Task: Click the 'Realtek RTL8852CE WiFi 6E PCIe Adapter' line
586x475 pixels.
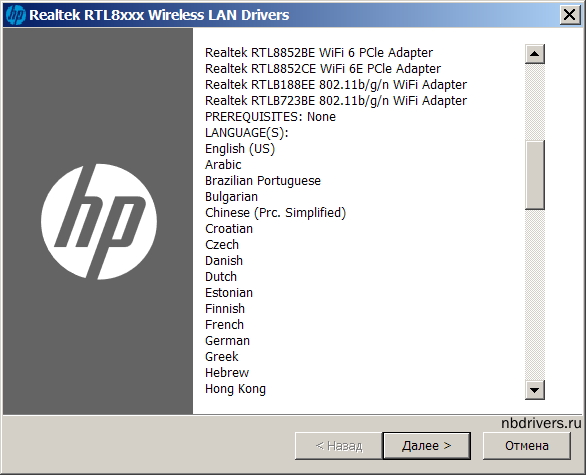Action: click(323, 69)
